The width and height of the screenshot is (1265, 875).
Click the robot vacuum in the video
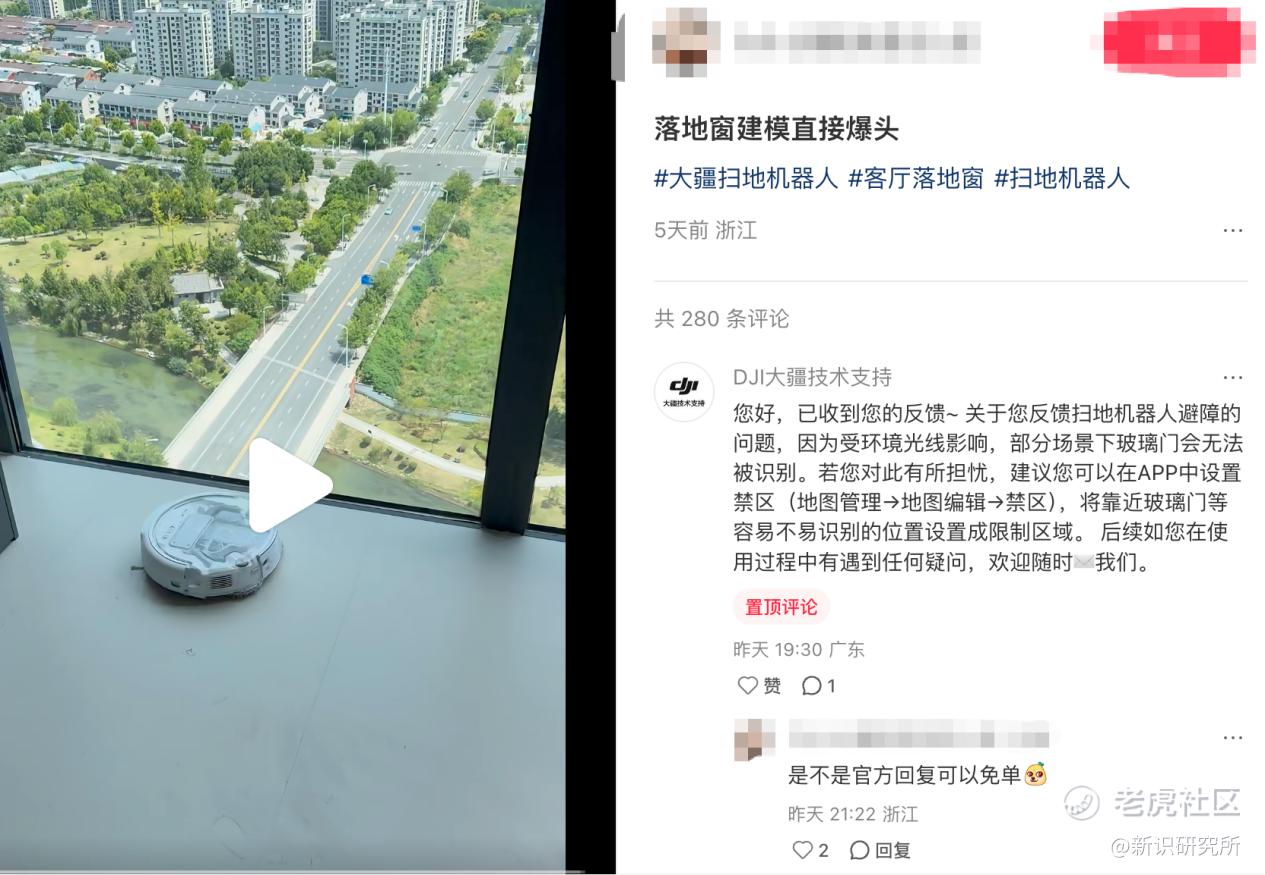(x=210, y=545)
